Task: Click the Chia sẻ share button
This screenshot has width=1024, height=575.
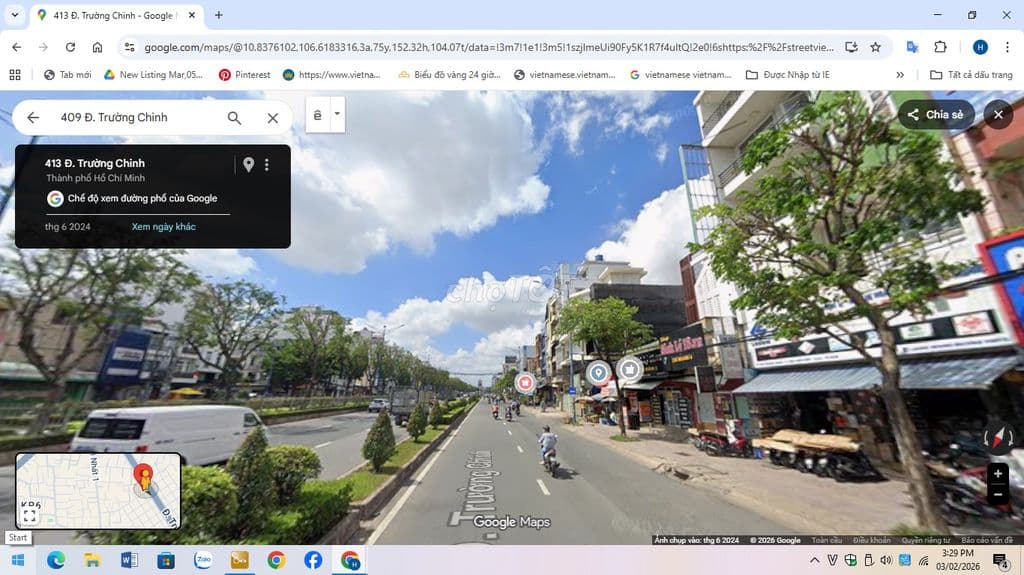Action: pyautogui.click(x=935, y=115)
